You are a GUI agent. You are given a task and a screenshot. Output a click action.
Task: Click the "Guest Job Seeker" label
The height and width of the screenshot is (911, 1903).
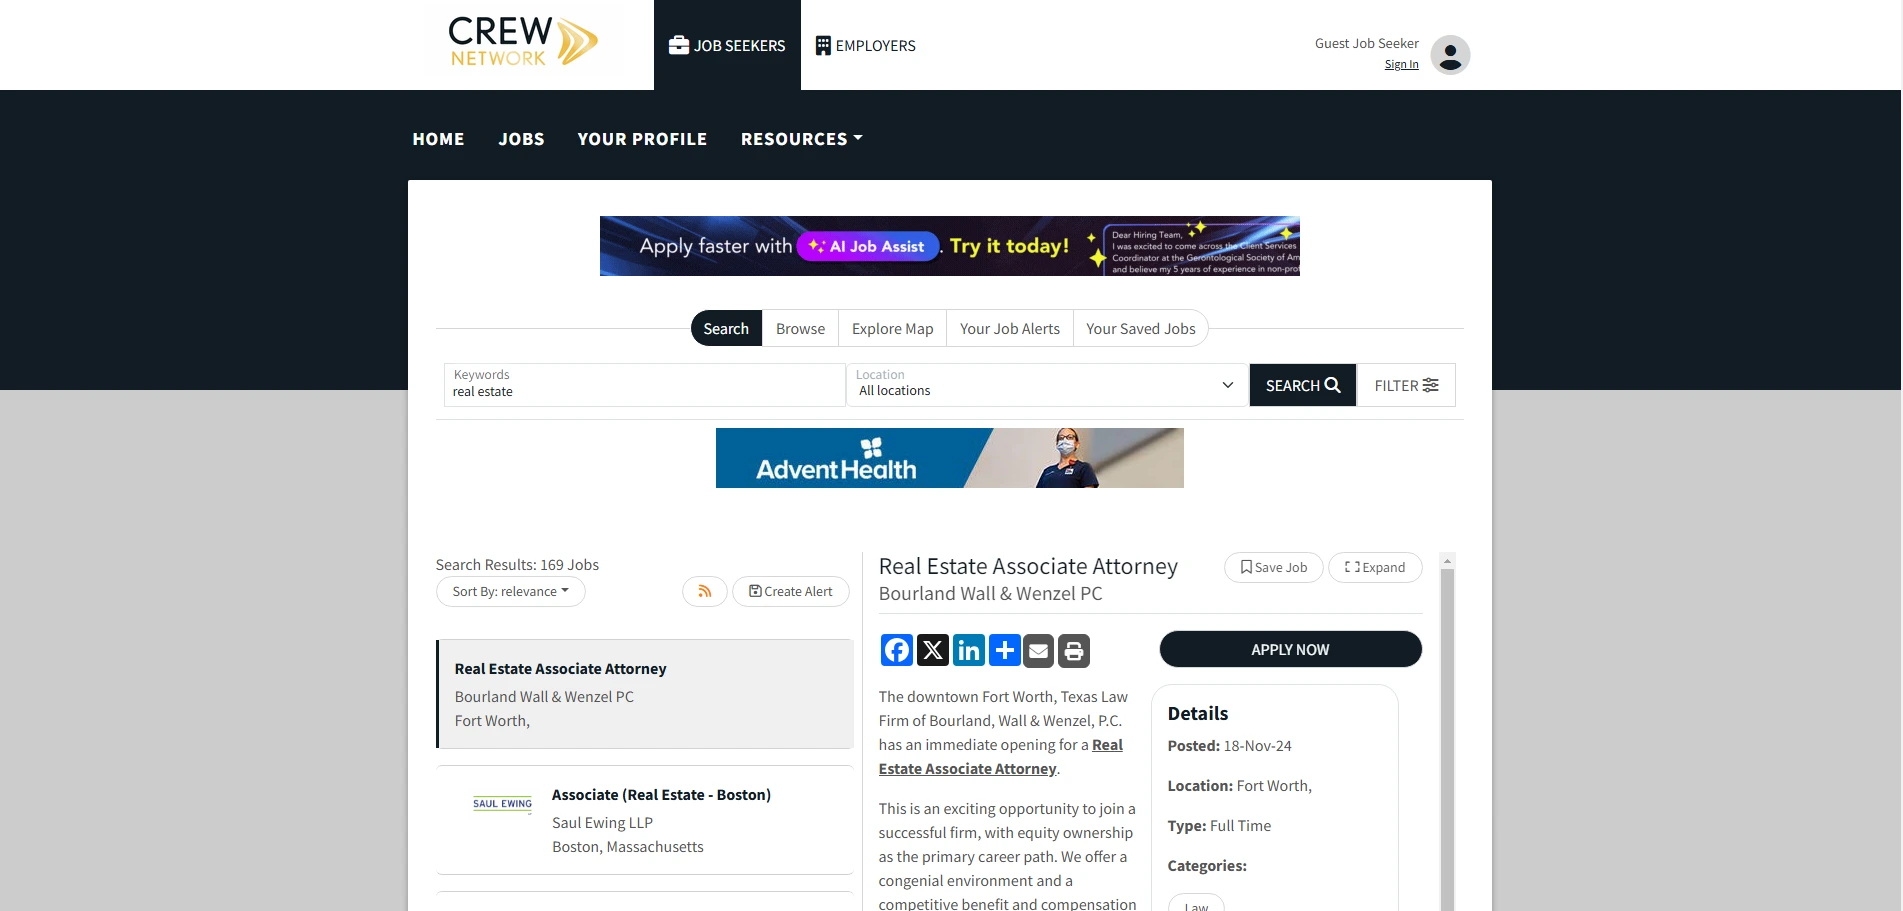(1366, 43)
